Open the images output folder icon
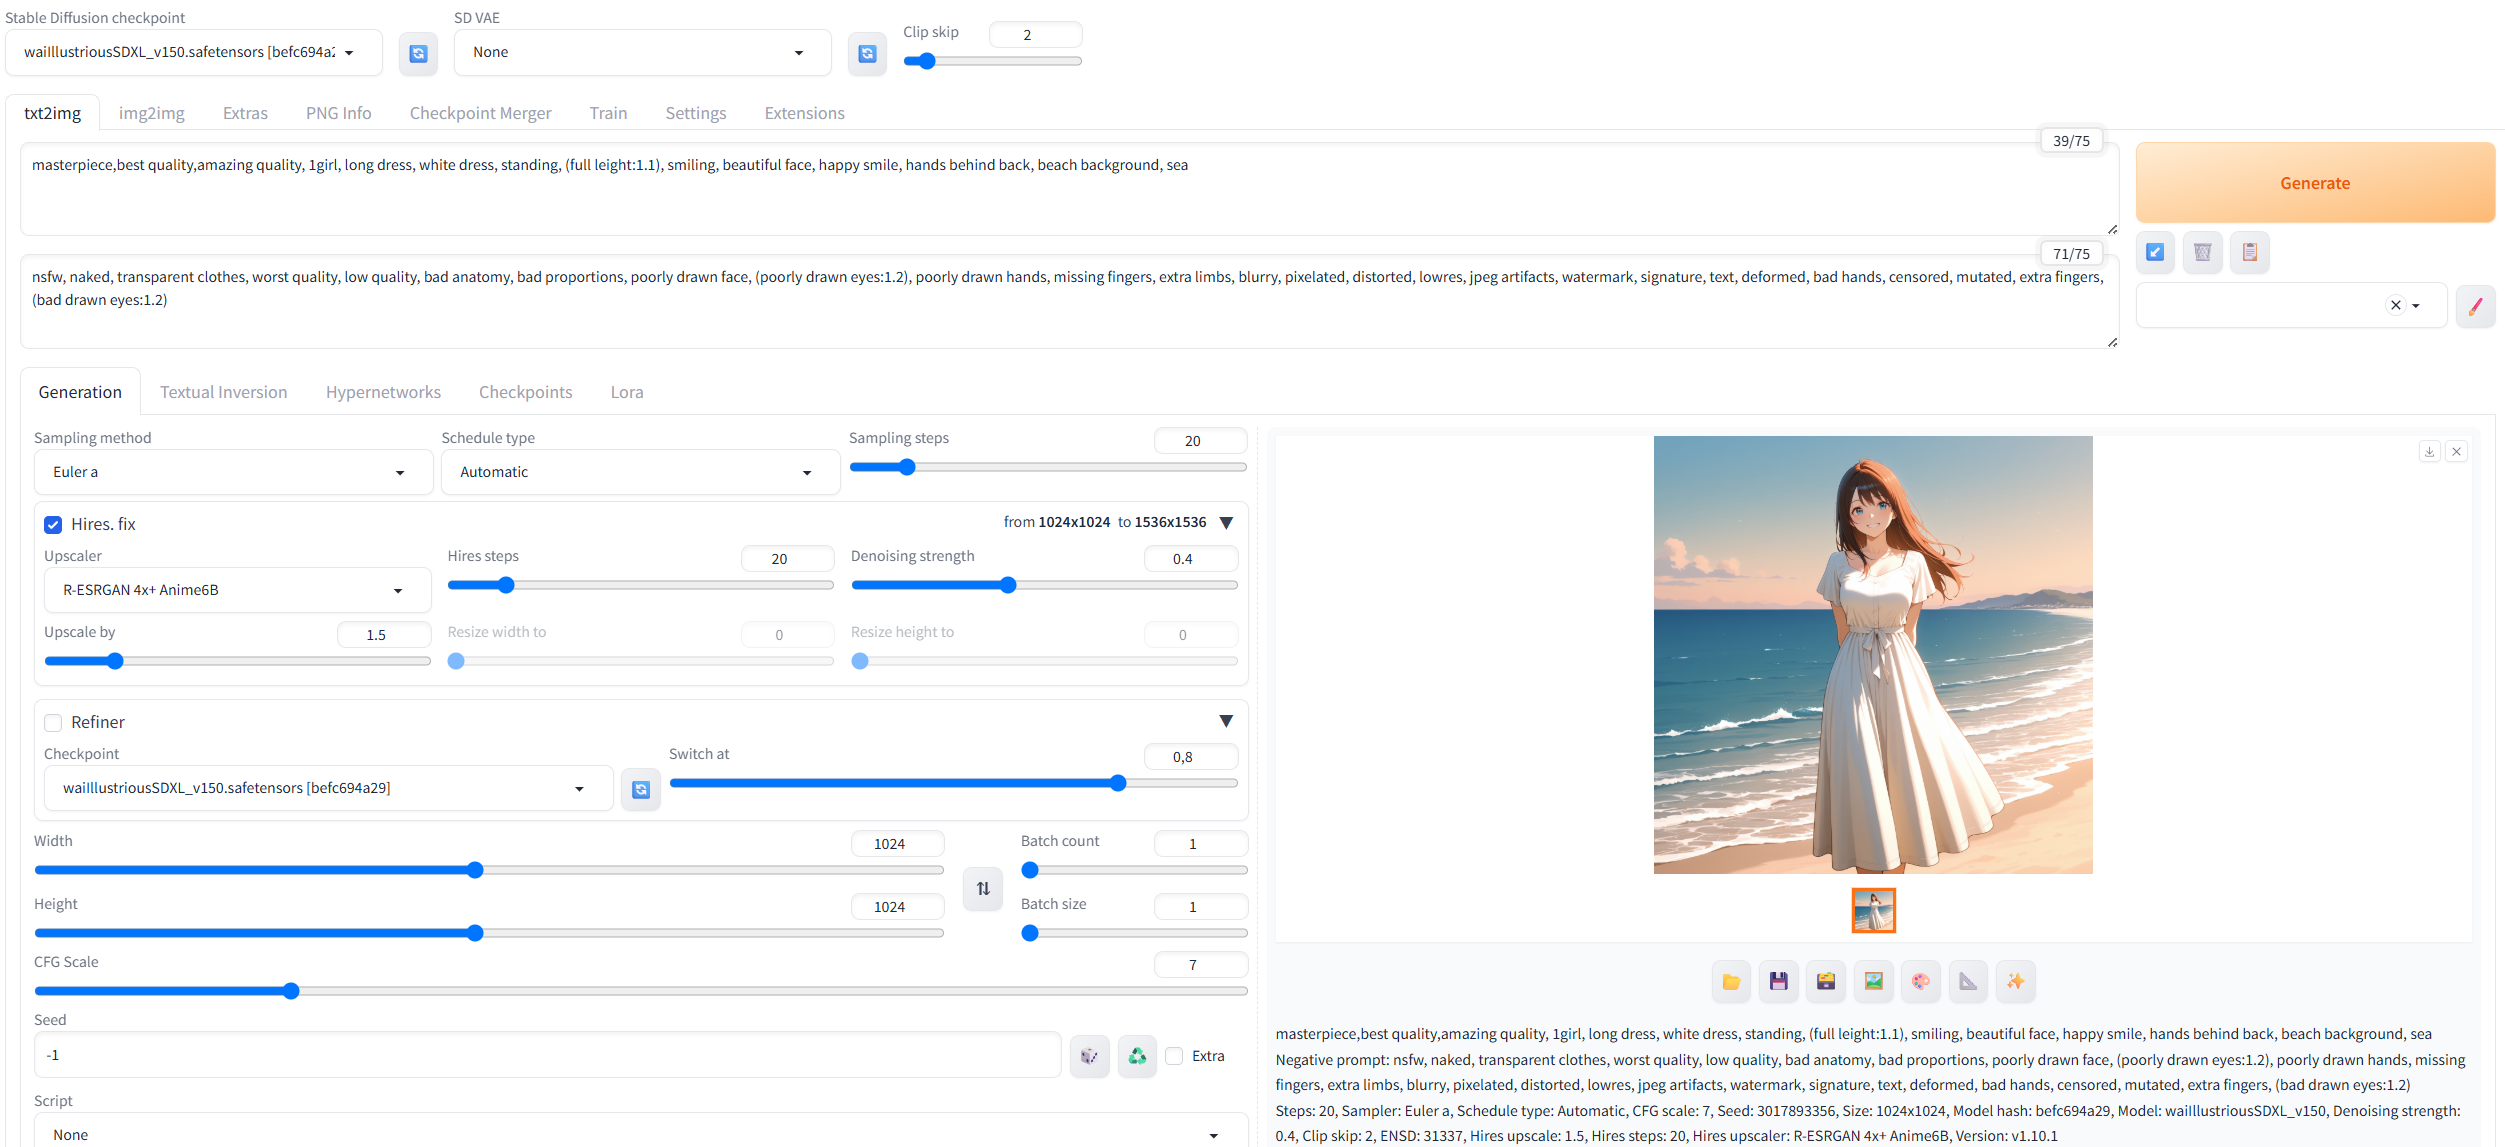2505x1147 pixels. click(1731, 981)
